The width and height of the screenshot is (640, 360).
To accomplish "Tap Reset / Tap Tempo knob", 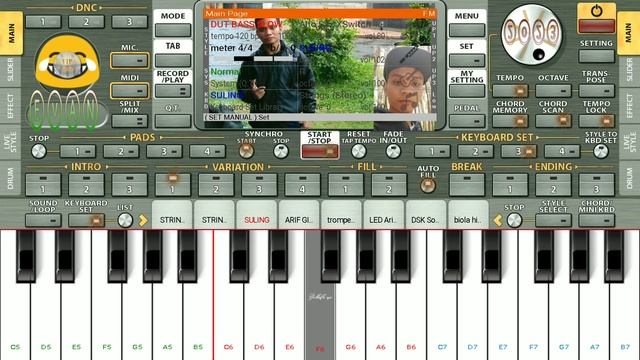I will [x=359, y=151].
